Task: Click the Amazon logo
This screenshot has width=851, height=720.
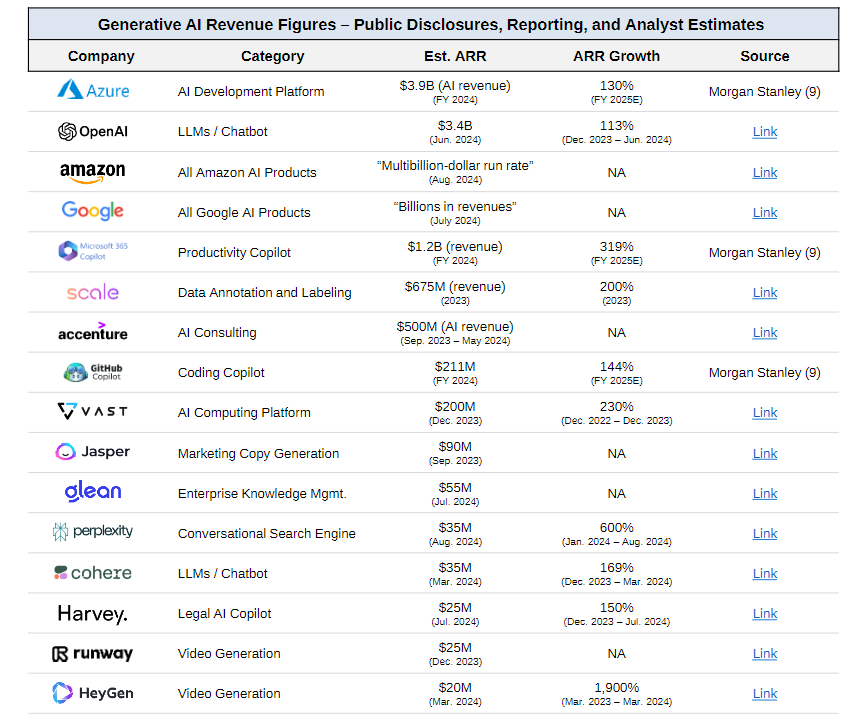Action: [93, 173]
